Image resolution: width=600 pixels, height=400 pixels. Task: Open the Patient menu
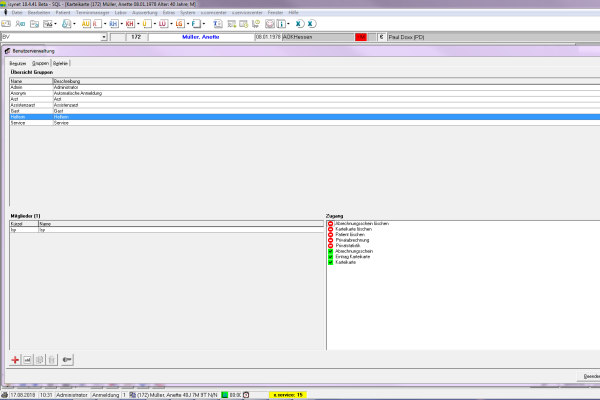pyautogui.click(x=63, y=13)
